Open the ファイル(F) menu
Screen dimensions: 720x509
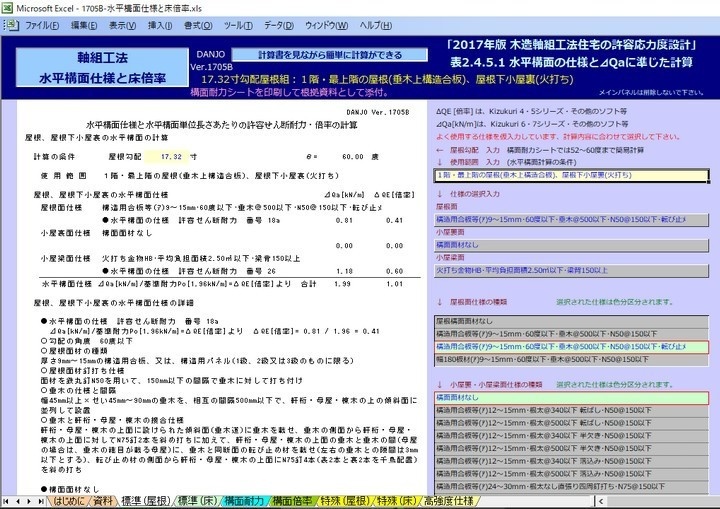tap(42, 25)
